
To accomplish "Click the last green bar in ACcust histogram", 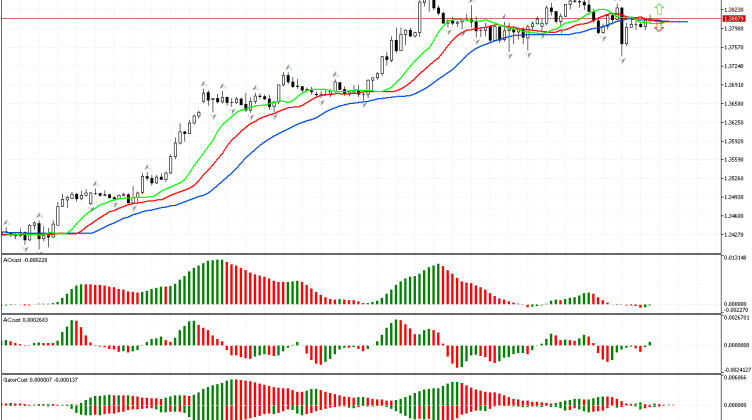I will click(x=649, y=344).
